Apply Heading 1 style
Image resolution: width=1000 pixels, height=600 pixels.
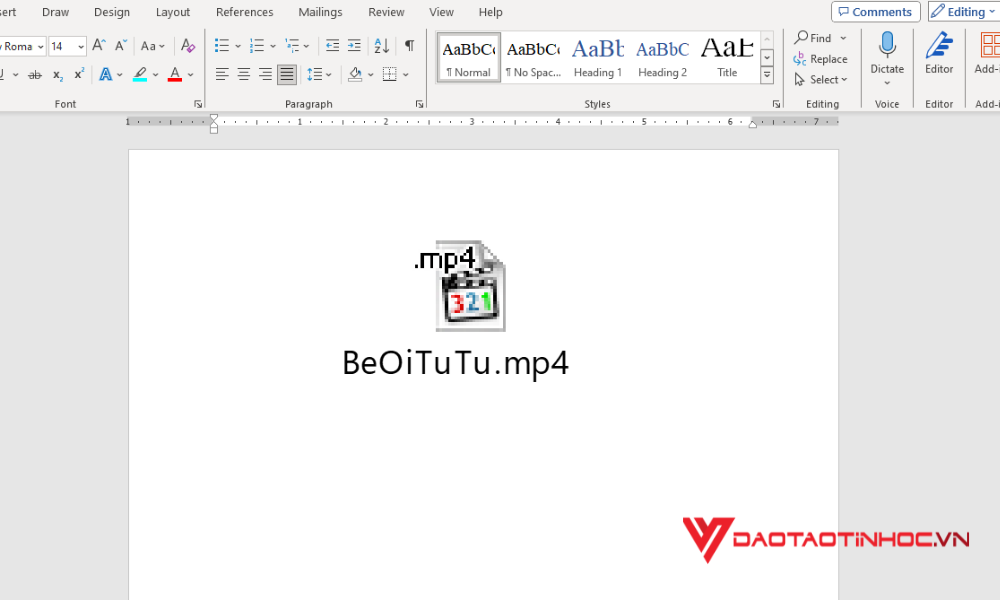coord(598,57)
